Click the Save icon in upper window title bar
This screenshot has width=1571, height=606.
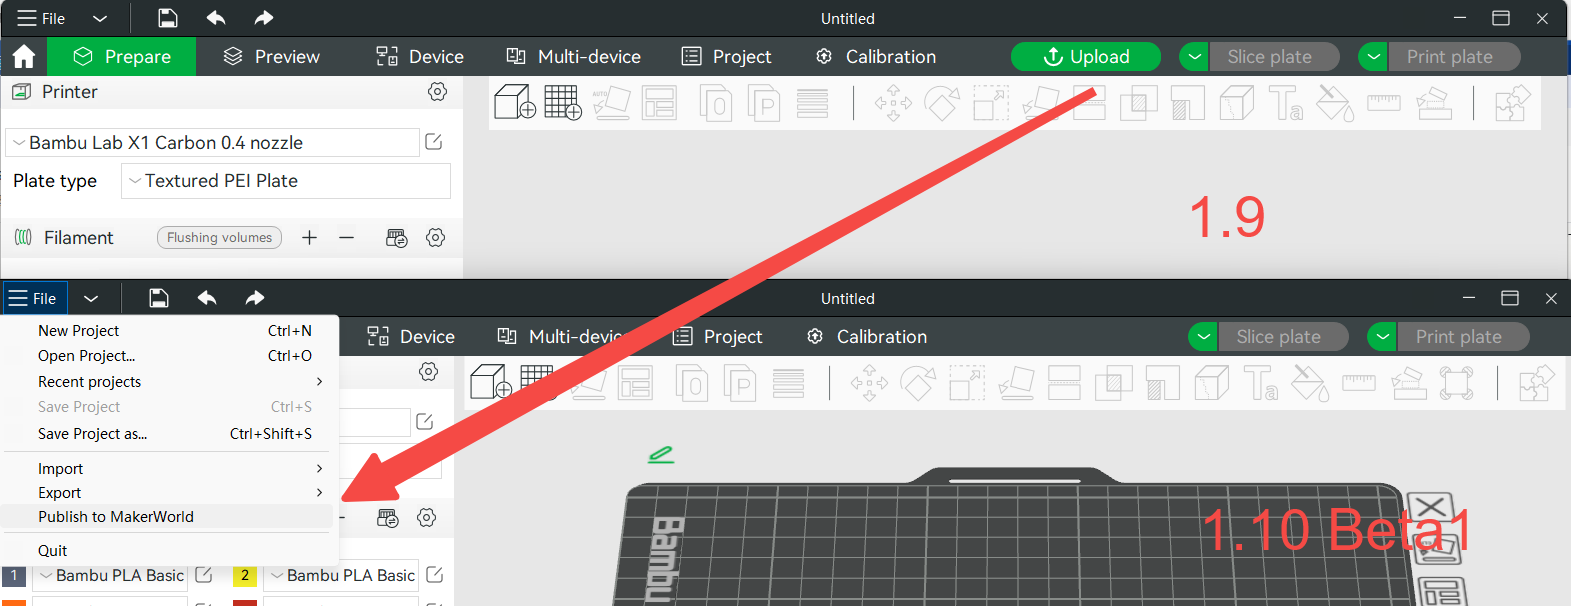[x=168, y=18]
